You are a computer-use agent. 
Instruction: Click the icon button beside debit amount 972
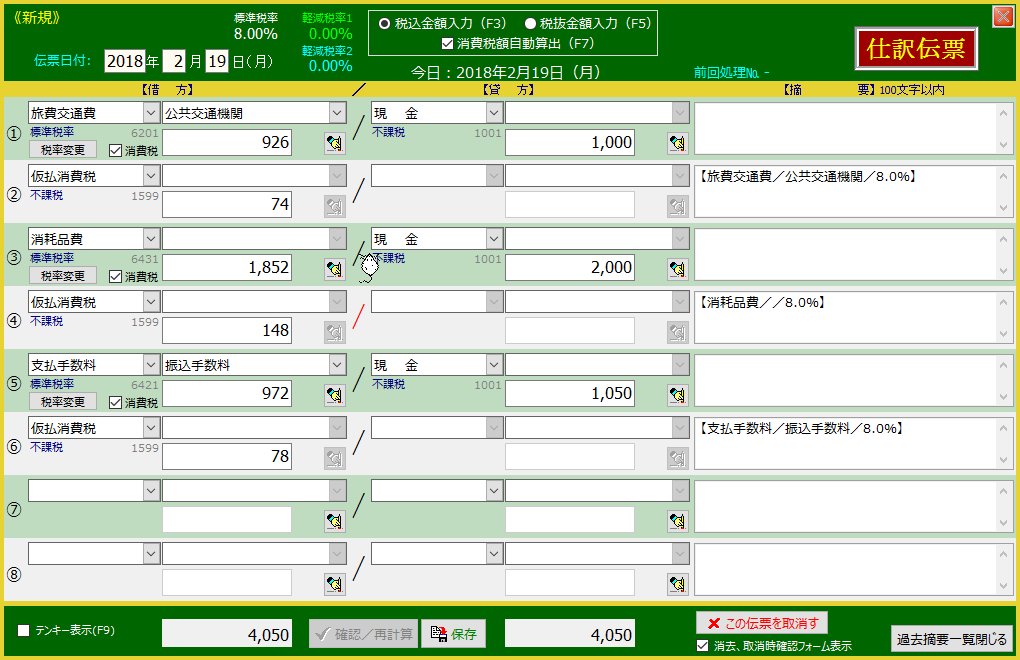point(334,394)
